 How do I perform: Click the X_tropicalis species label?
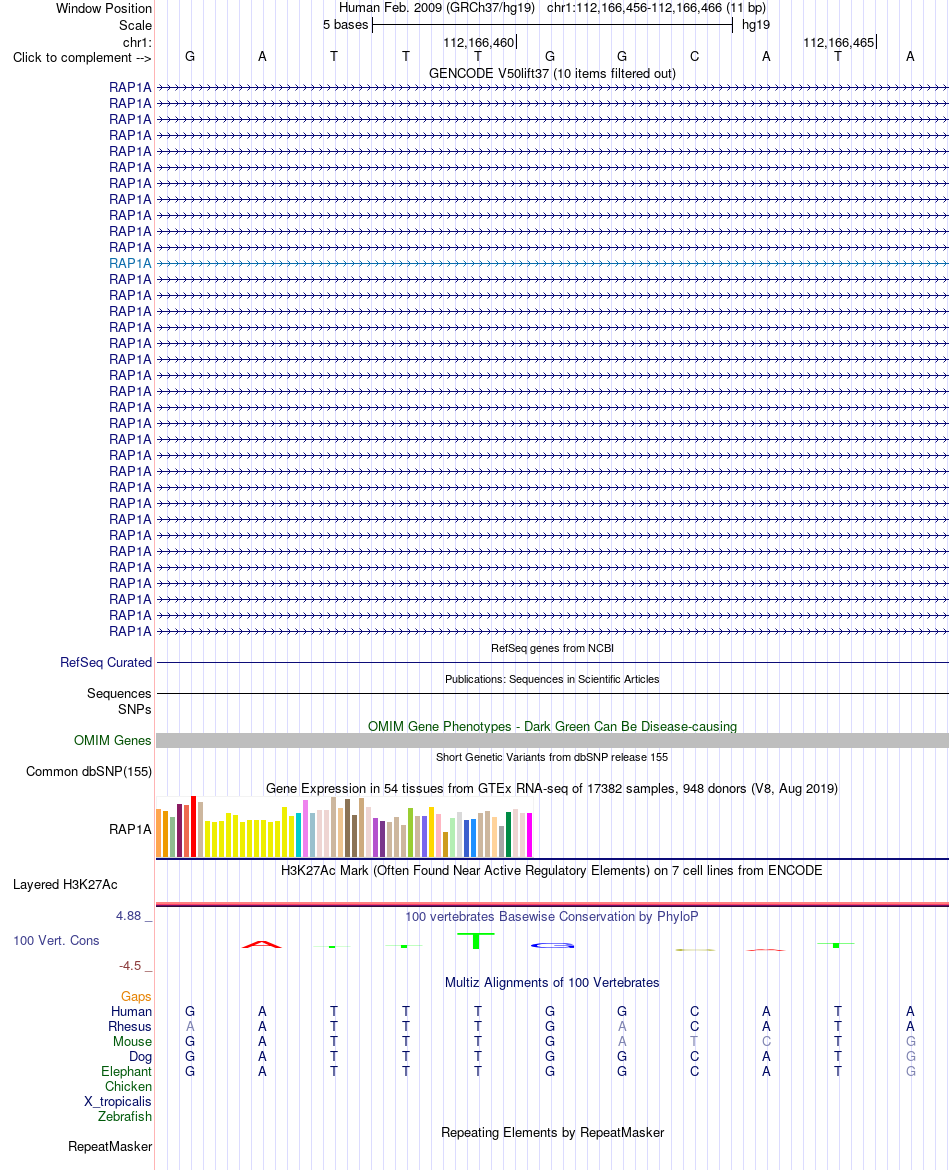[117, 1102]
